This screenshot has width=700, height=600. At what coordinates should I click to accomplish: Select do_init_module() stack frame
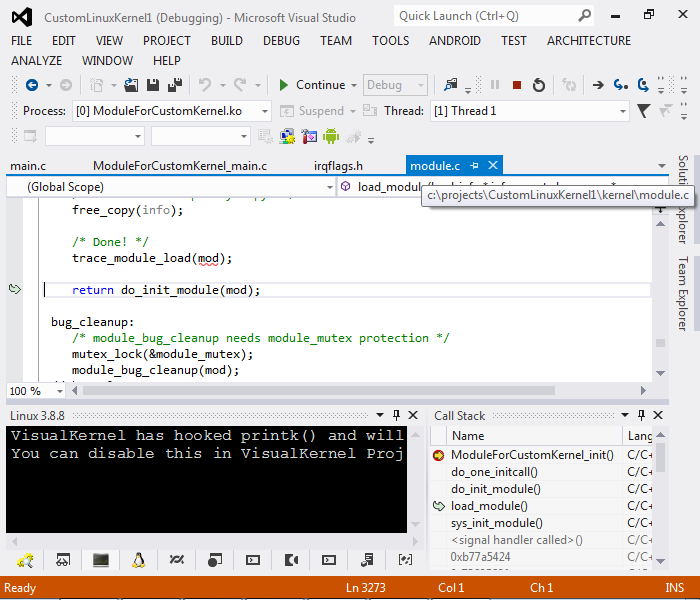pos(496,489)
